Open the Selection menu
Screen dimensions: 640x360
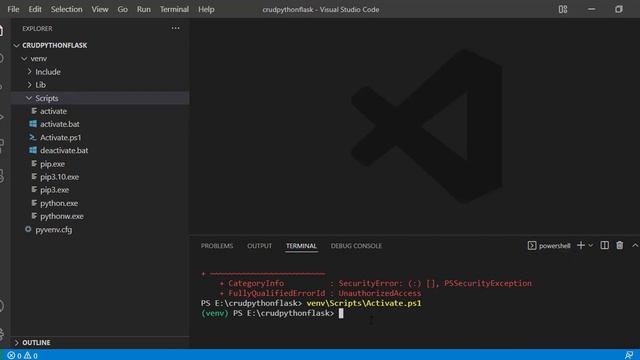pyautogui.click(x=67, y=9)
